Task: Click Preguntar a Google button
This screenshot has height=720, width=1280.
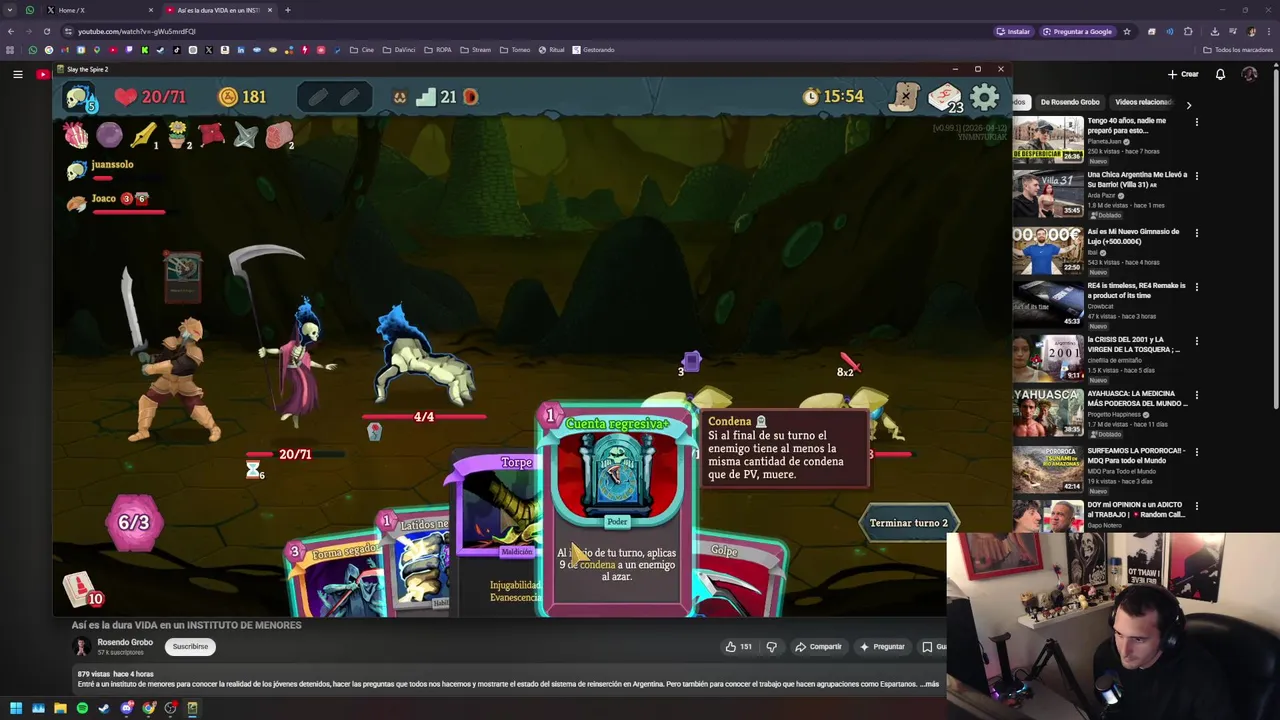Action: [1077, 31]
